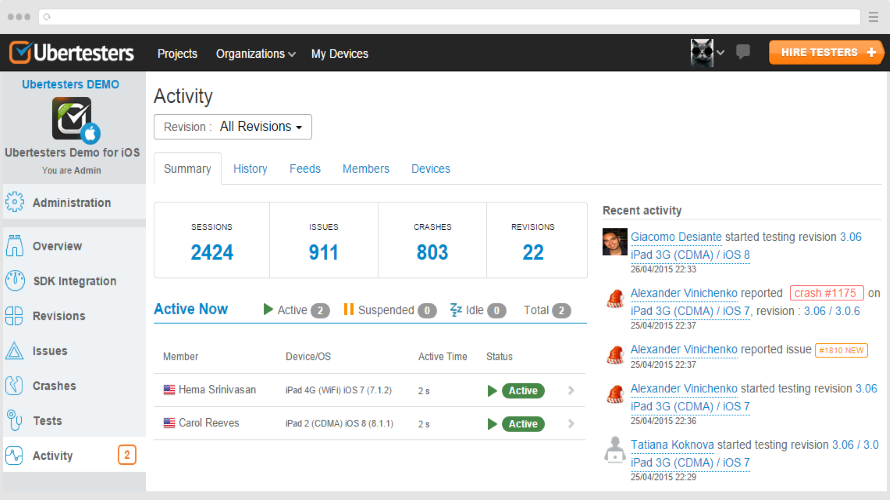Screen dimensions: 890x500
Task: Select the Summary tab
Action: coord(187,169)
